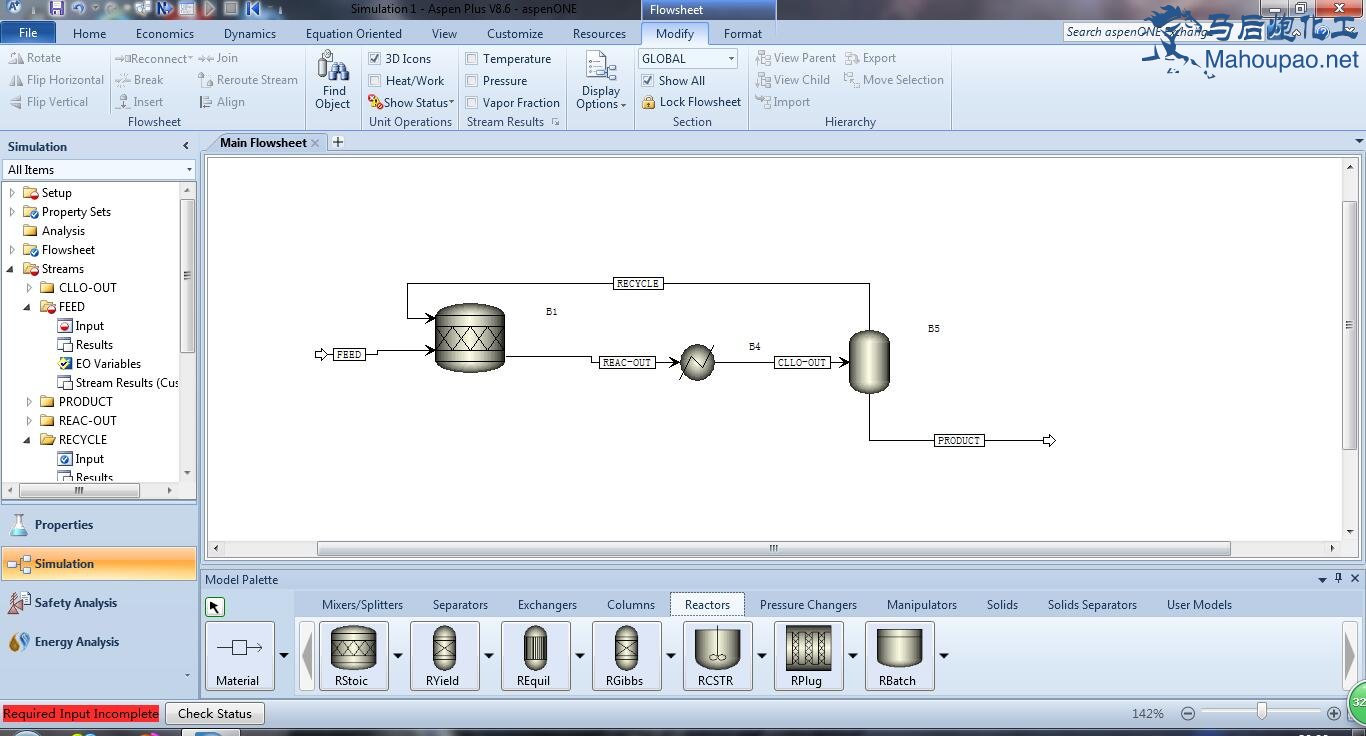Screen dimensions: 1366x736
Task: Collapse the Streams tree node
Action: (12, 269)
